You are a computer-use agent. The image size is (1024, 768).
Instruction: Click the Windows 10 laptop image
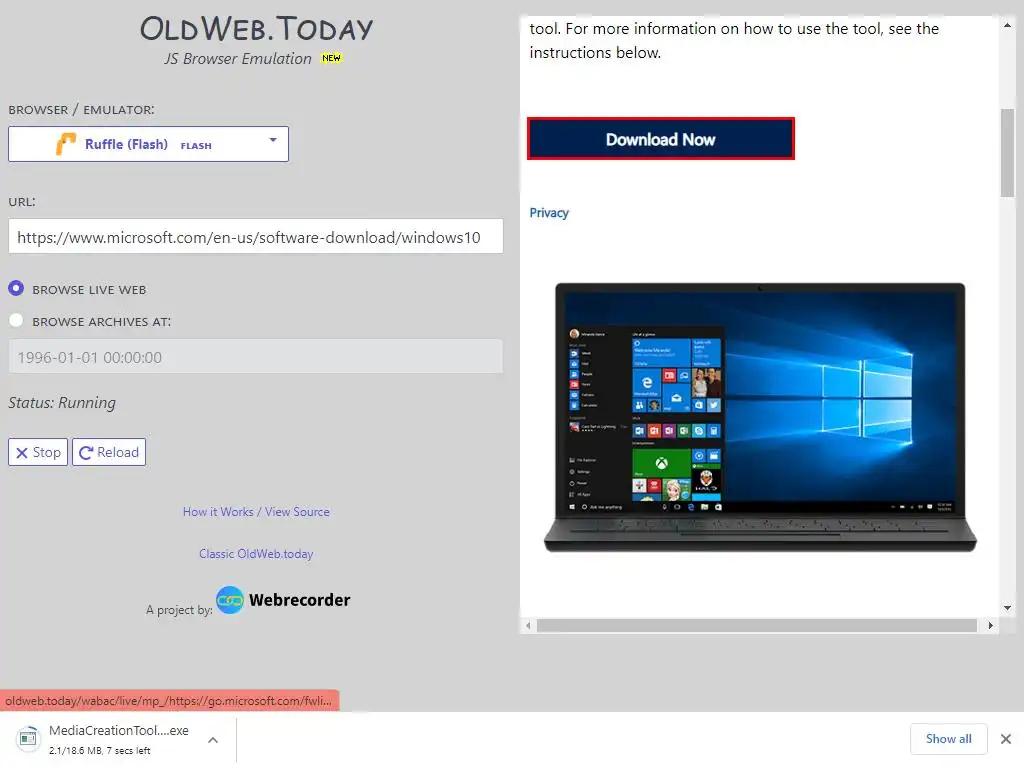(x=760, y=417)
